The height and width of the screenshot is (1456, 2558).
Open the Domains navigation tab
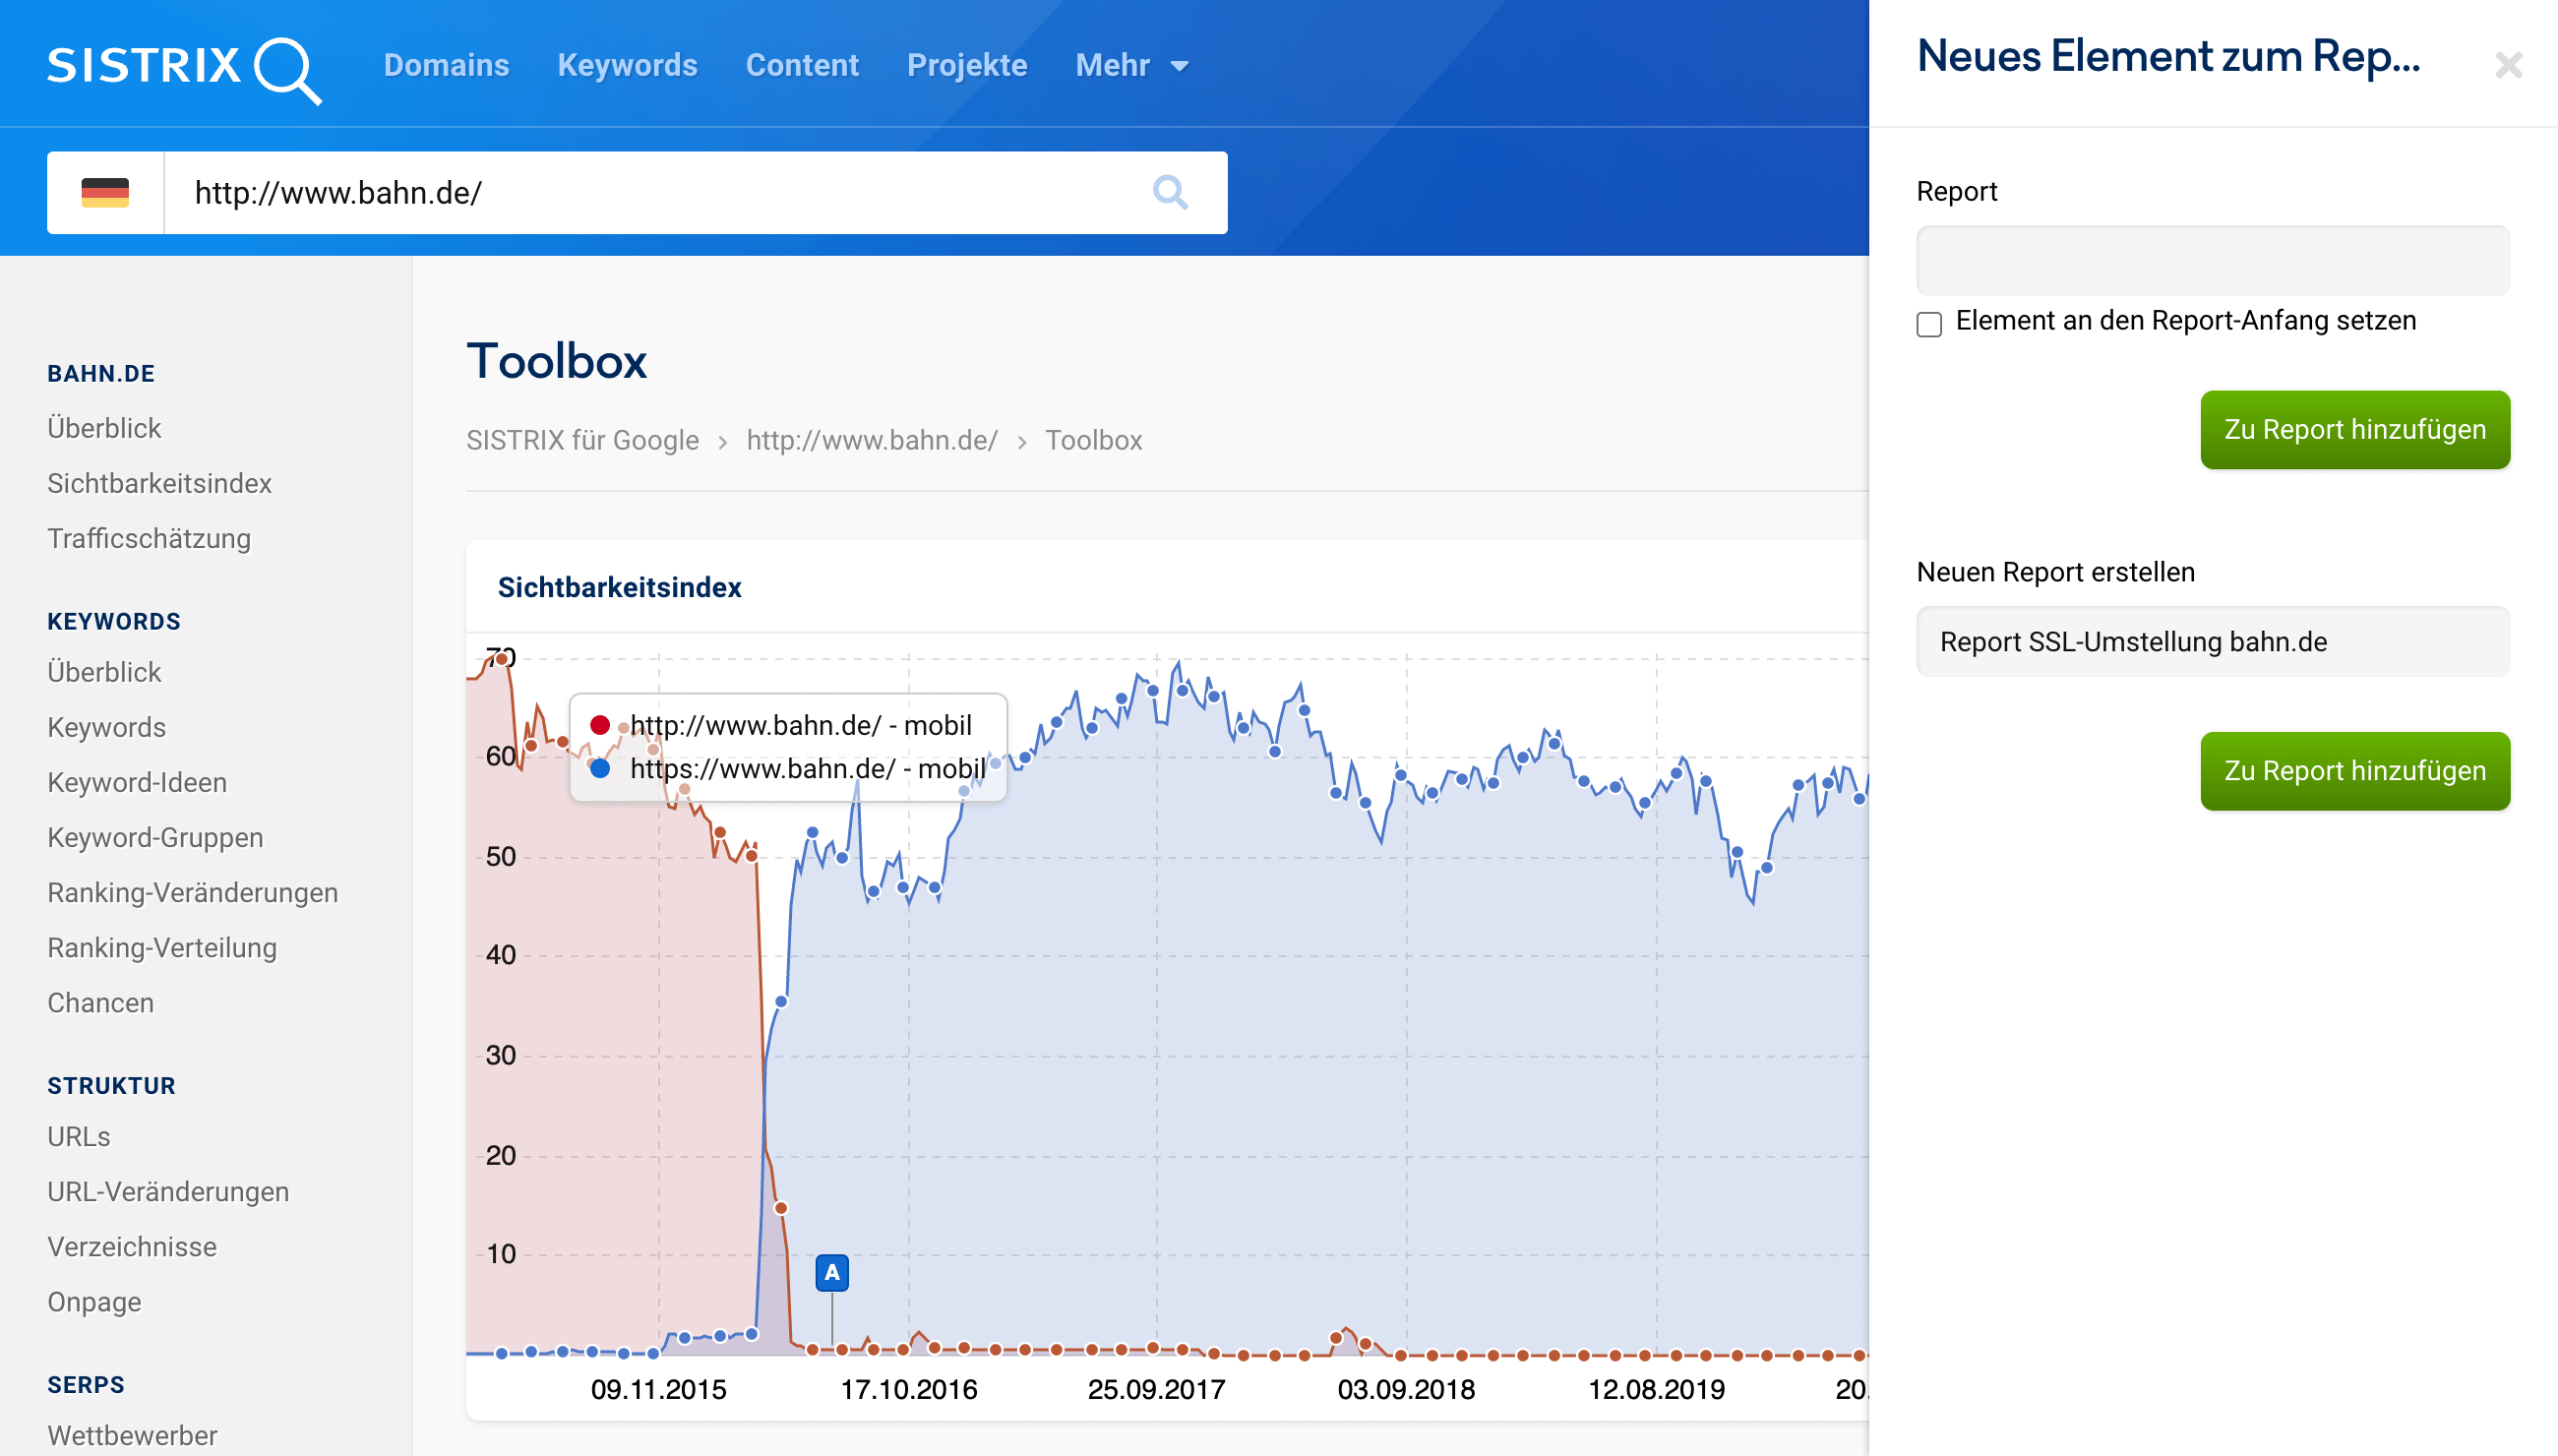(446, 66)
